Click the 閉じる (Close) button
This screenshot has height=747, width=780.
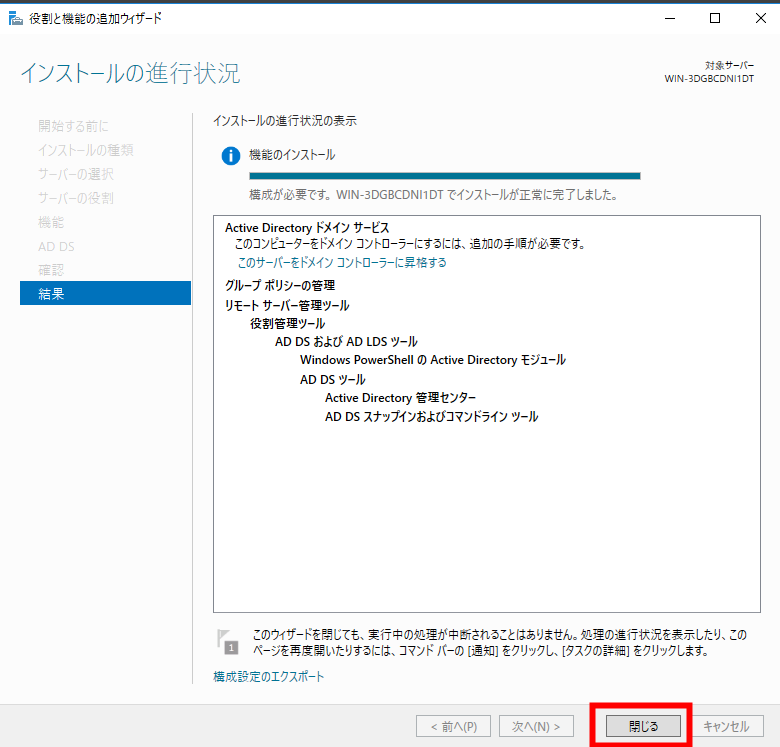tap(643, 726)
